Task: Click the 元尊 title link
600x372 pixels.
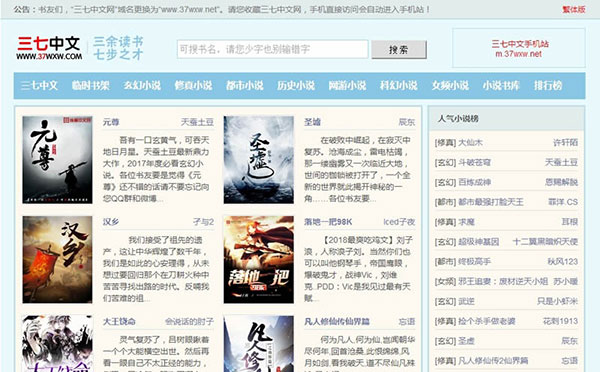Action: pyautogui.click(x=111, y=122)
